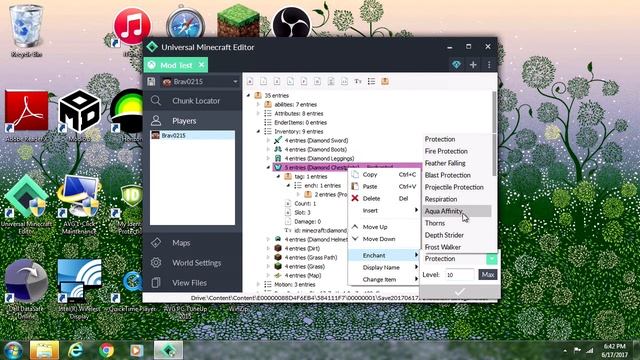Screen dimensions: 640x360
Task: Click the List tag toolbar icon
Action: tap(371, 82)
